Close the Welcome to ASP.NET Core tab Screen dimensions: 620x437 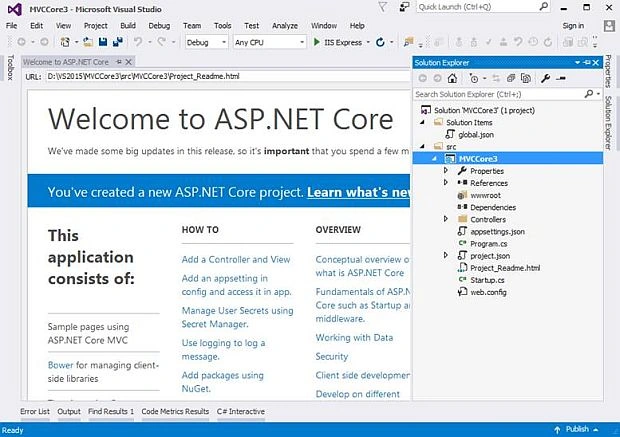pos(129,62)
